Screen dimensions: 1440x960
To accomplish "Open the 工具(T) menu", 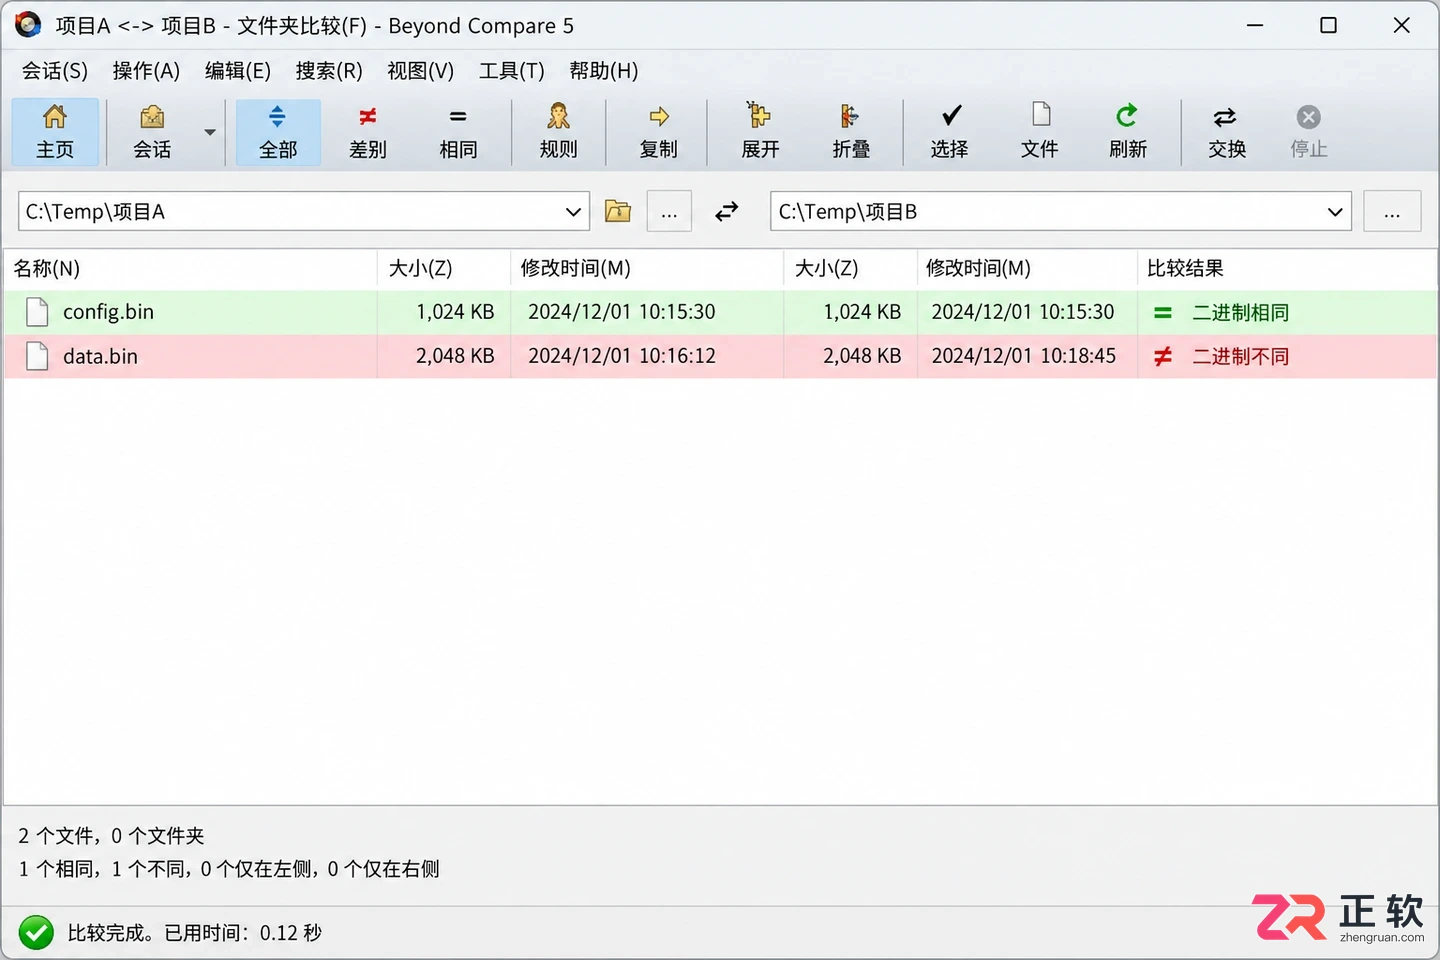I will point(512,71).
